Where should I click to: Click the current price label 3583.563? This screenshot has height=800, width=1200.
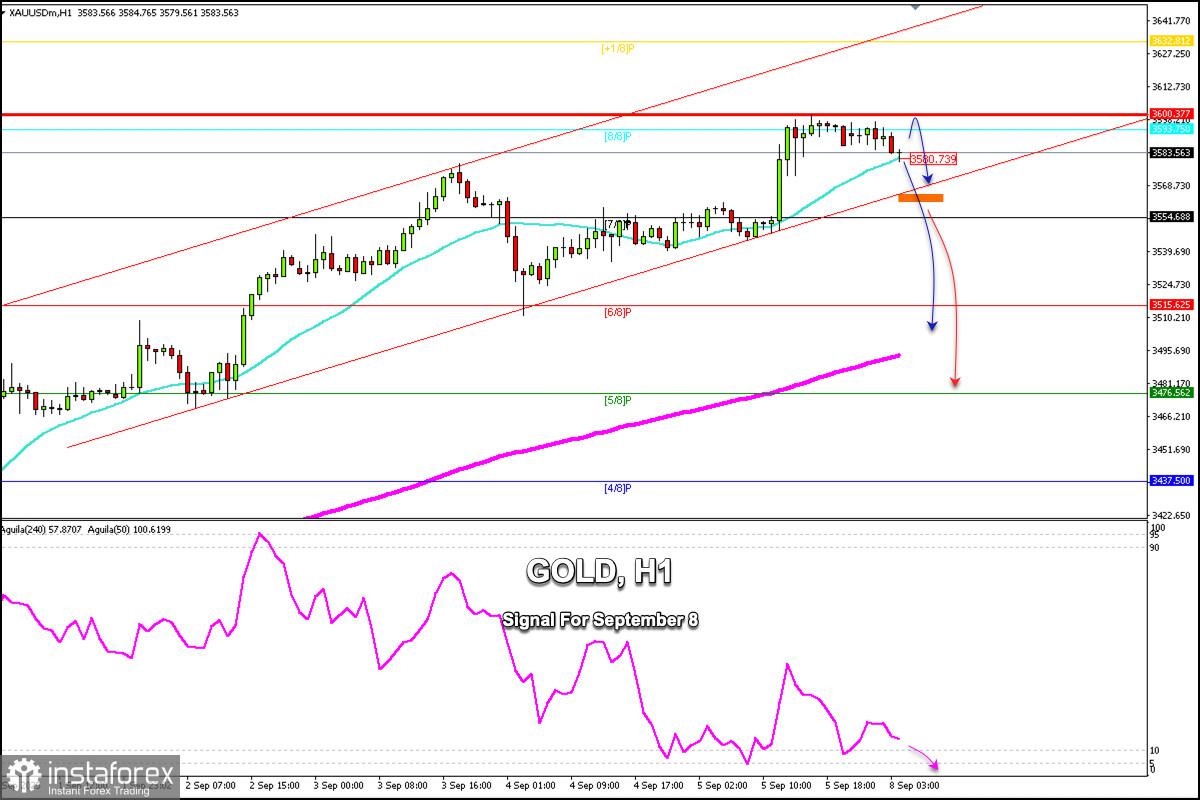(1171, 153)
